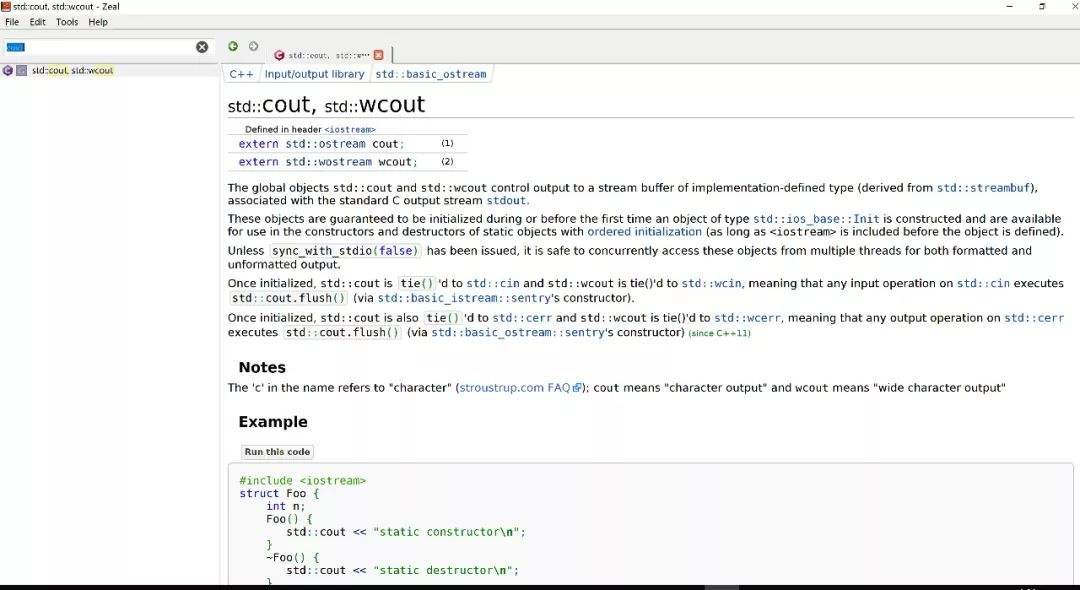Image resolution: width=1080 pixels, height=590 pixels.
Task: Click the std::cout, std::wcout page heading
Action: [326, 105]
